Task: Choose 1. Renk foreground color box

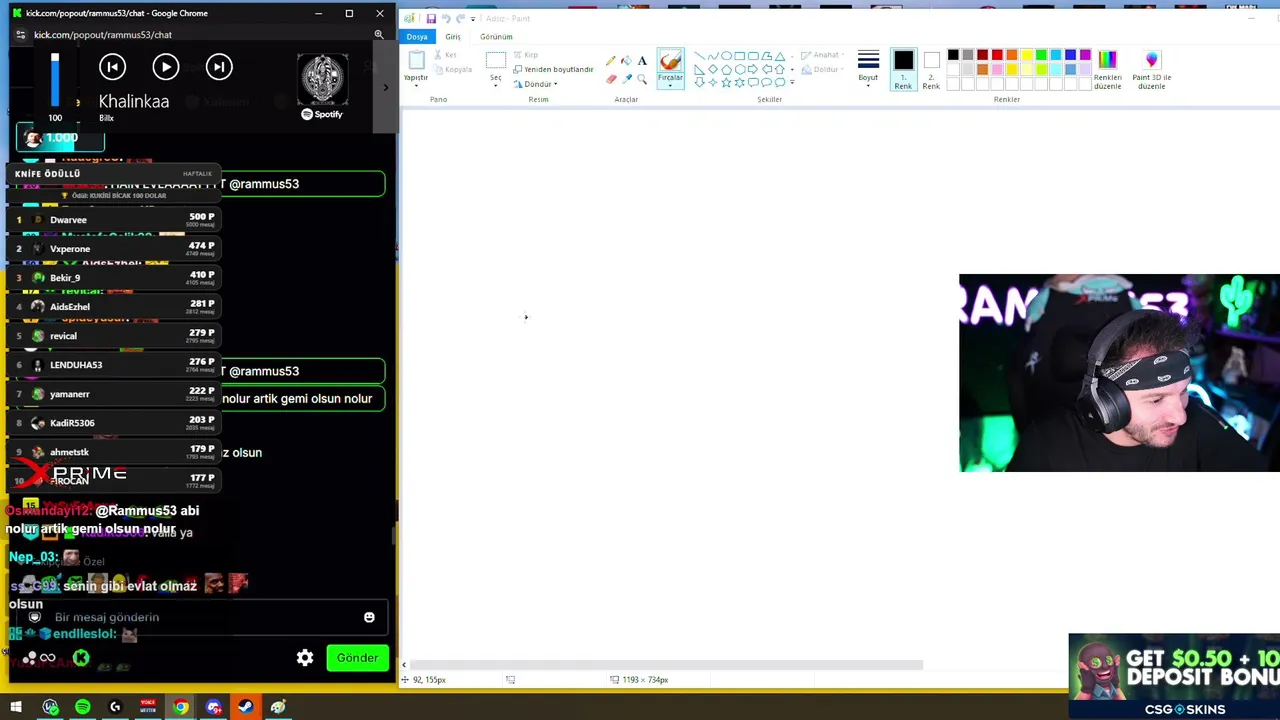Action: [x=903, y=69]
